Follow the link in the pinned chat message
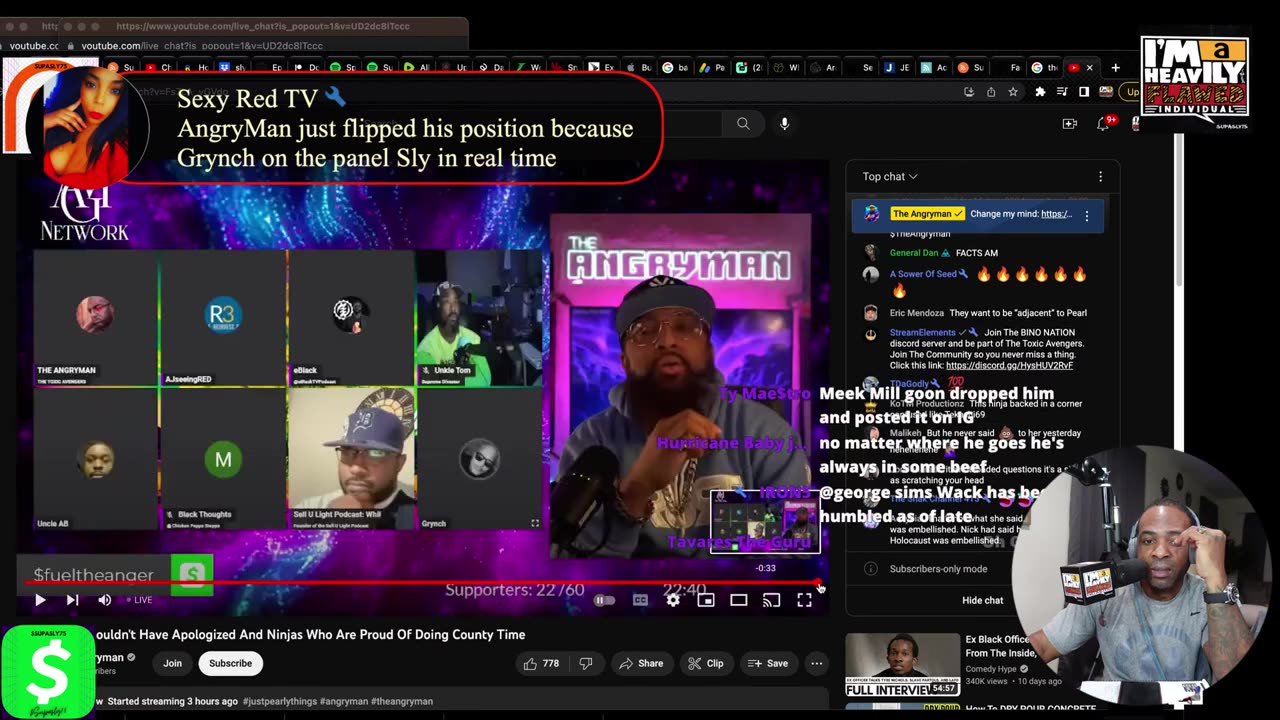This screenshot has width=1280, height=720. tap(1056, 214)
